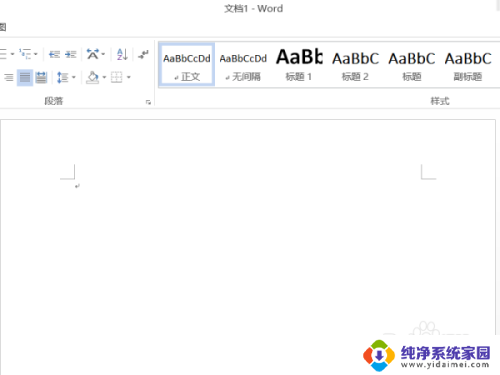500x375 pixels.
Task: Open paragraph settings dialog launcher
Action: pos(148,102)
